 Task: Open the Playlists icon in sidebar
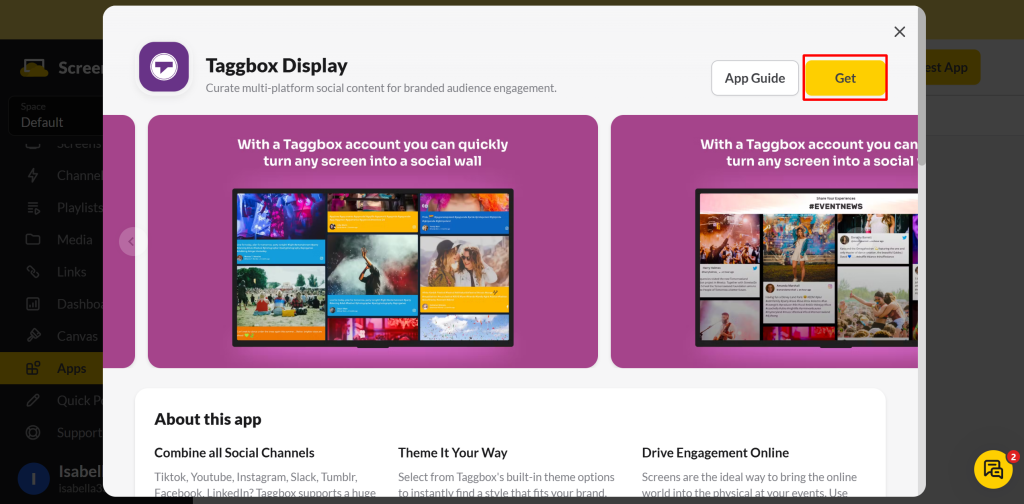pyautogui.click(x=33, y=208)
